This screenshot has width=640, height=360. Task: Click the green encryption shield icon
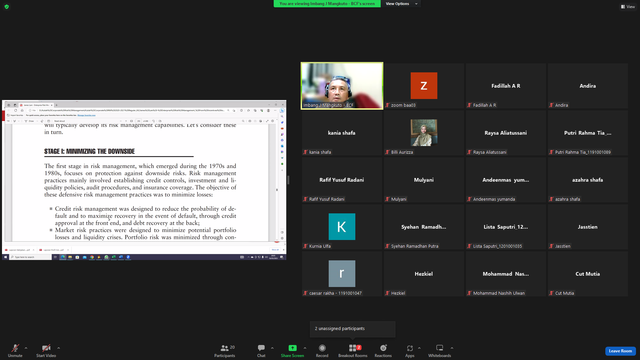click(x=7, y=7)
